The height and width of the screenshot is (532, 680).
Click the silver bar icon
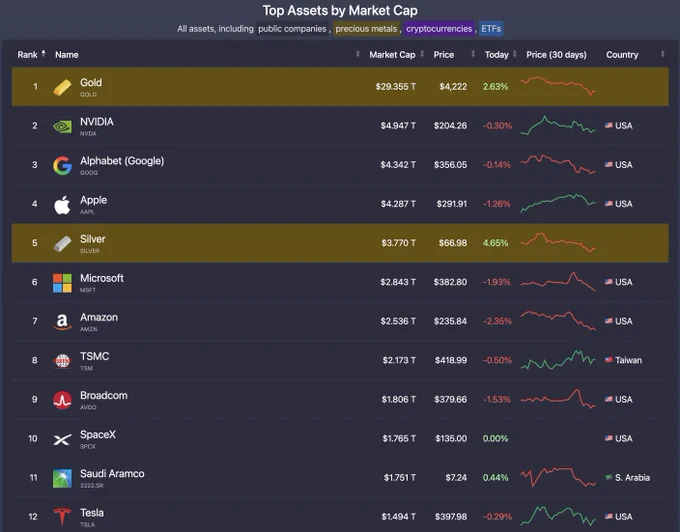[62, 244]
